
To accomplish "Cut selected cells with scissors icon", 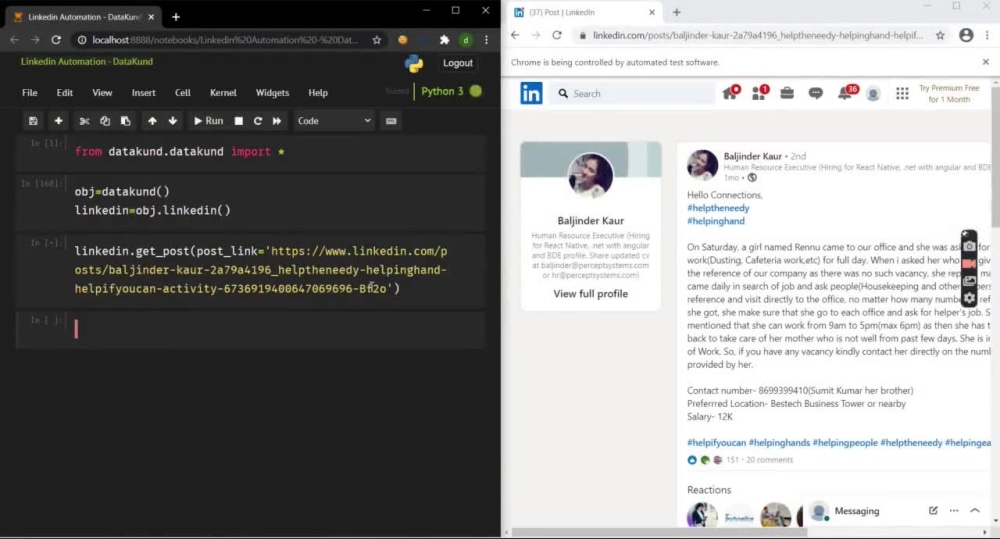I will (x=84, y=121).
